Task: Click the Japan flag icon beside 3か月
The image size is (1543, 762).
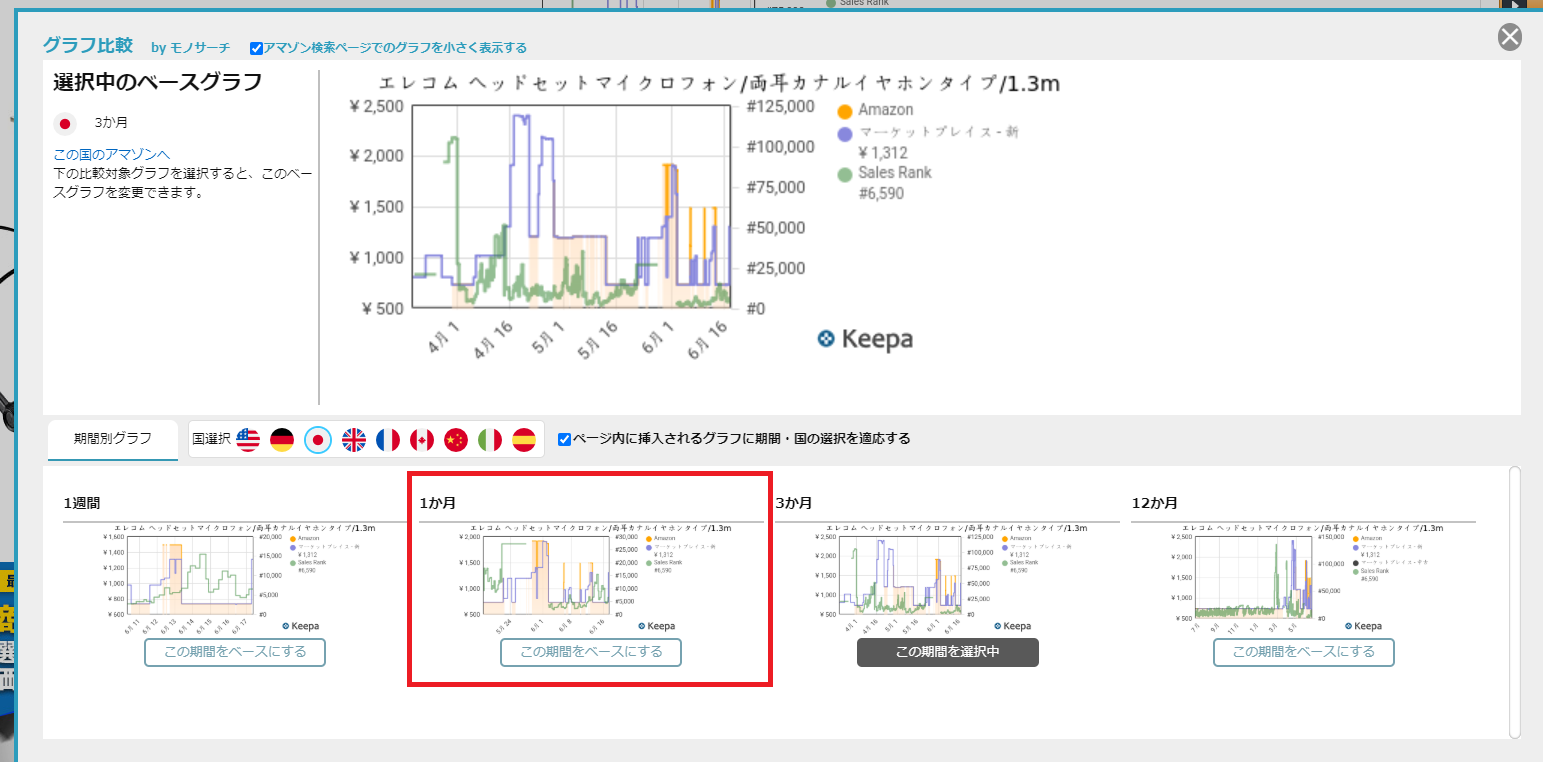Action: tap(65, 124)
